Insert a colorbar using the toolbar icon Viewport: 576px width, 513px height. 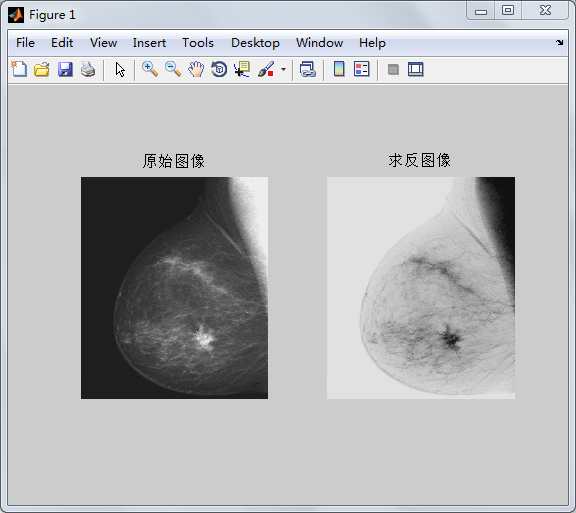click(339, 69)
